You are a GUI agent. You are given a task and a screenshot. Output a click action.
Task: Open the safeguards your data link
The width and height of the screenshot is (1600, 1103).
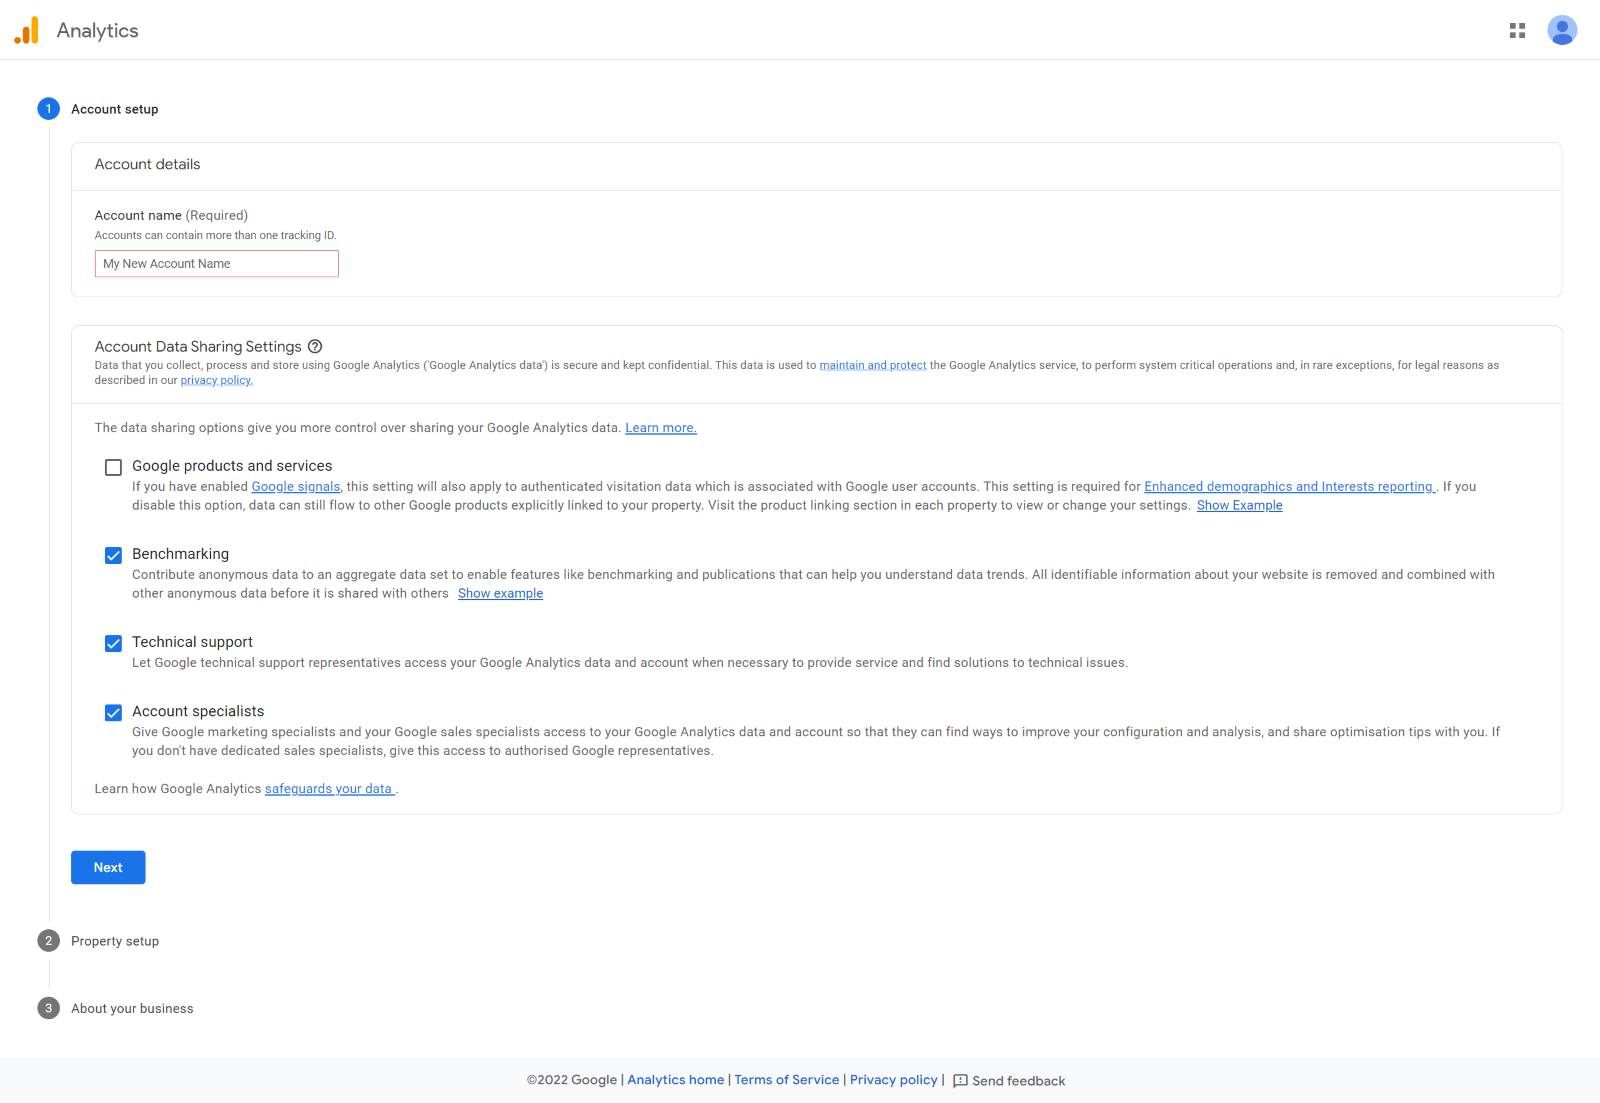330,789
